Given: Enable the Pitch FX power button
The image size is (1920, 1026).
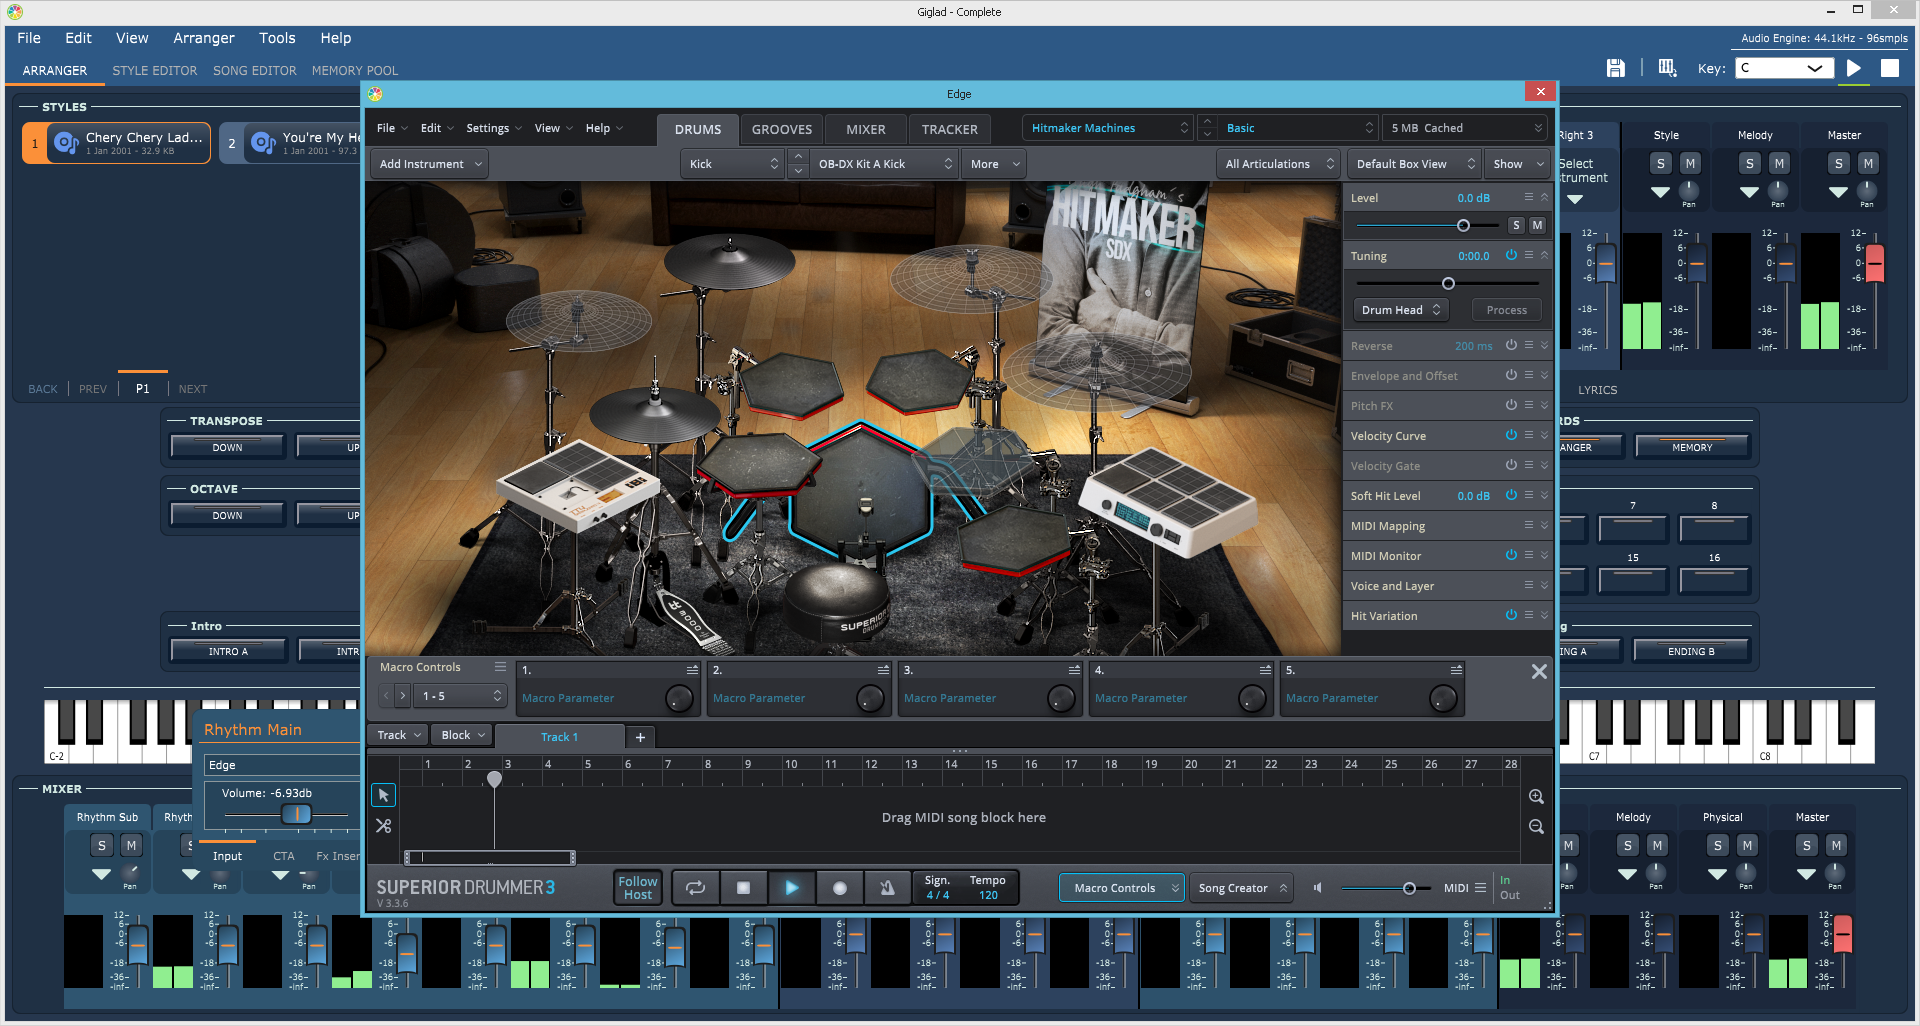Looking at the screenshot, I should tap(1511, 405).
